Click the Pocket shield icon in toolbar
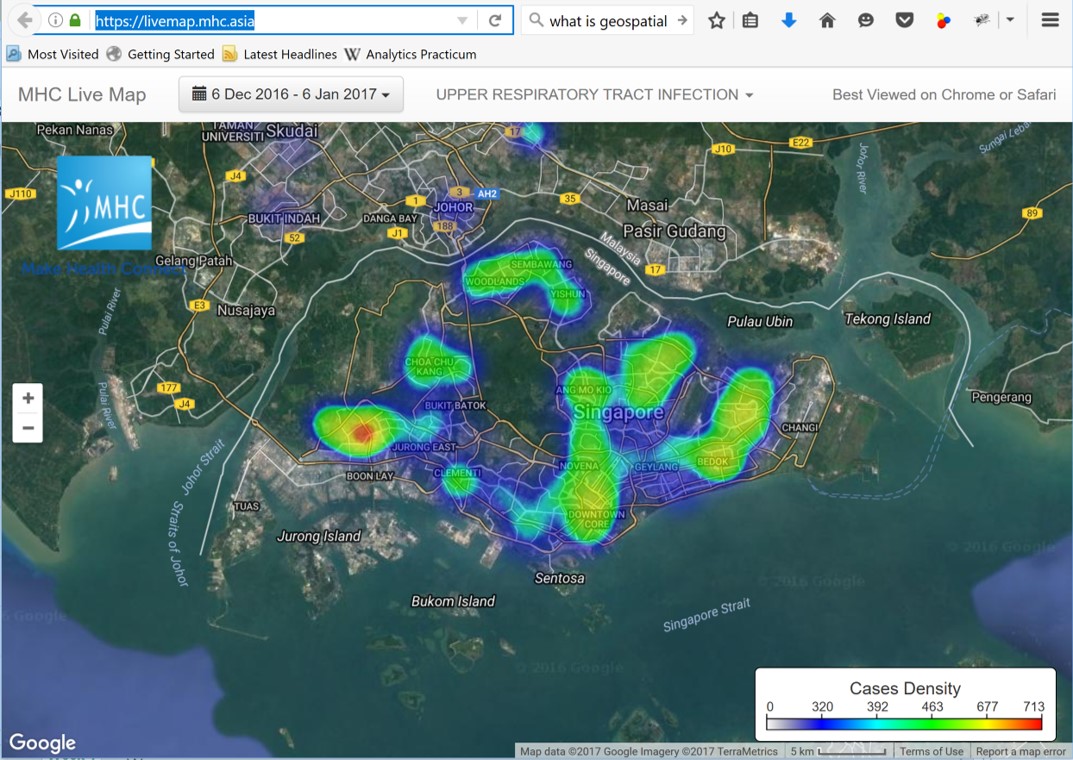The height and width of the screenshot is (760, 1073). (x=904, y=20)
